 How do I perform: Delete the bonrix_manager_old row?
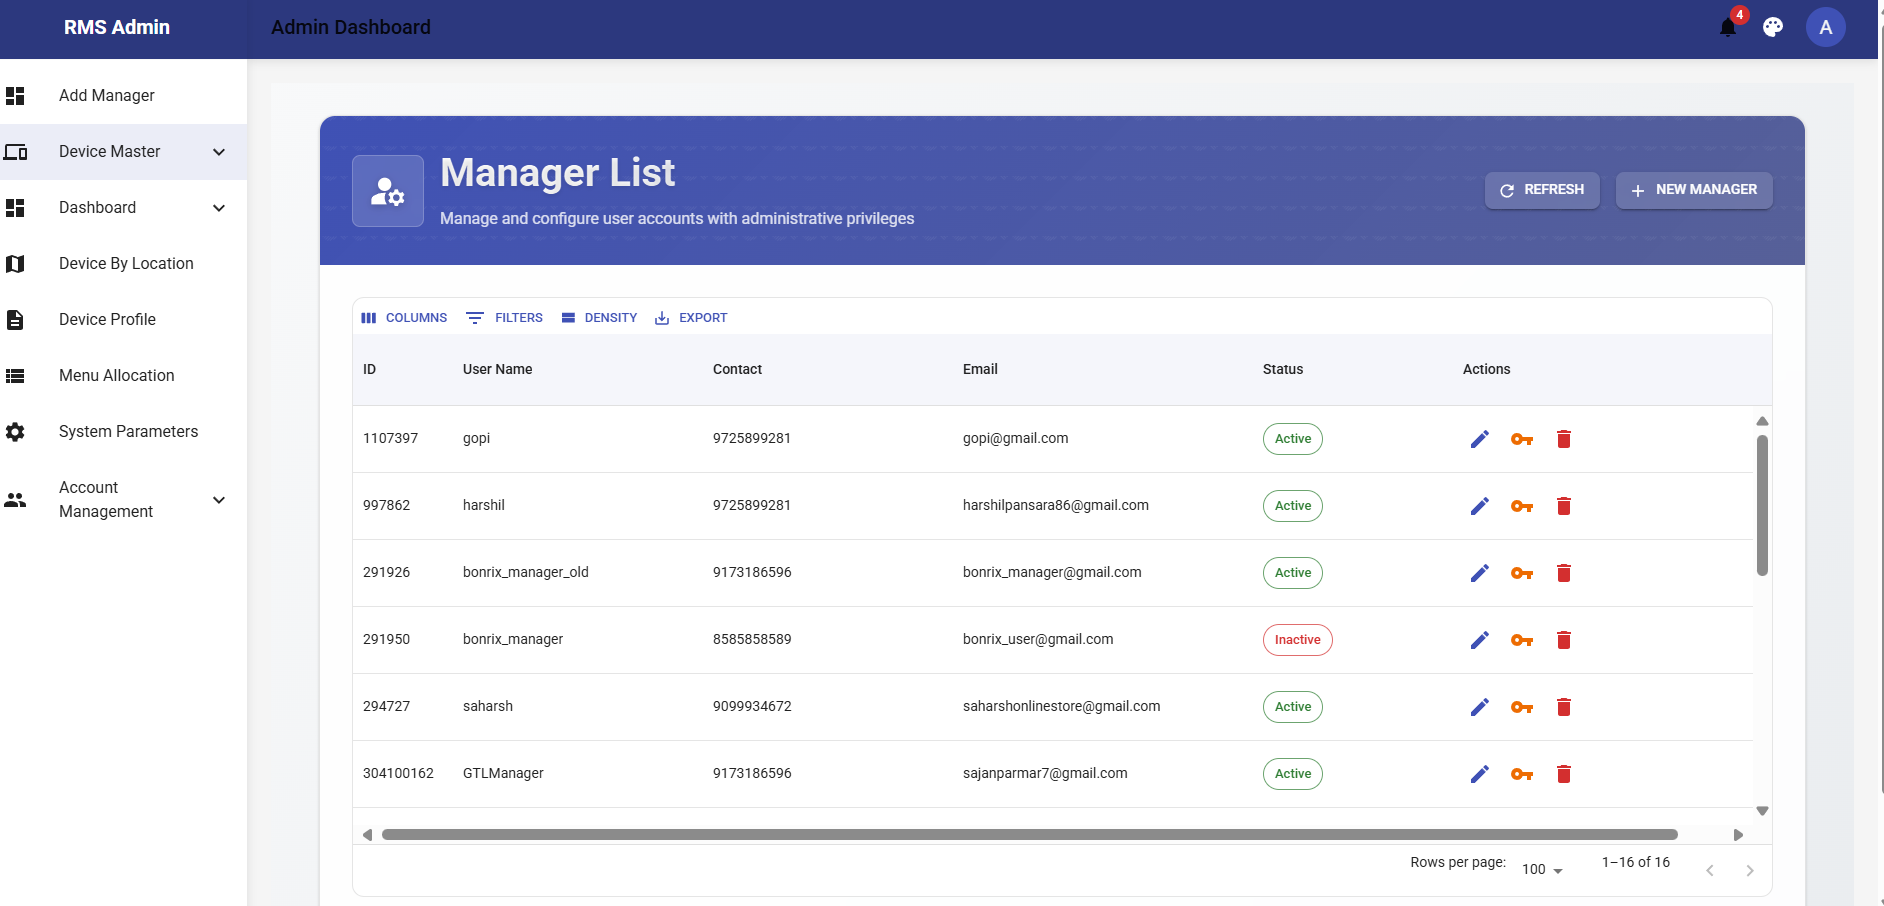1564,573
